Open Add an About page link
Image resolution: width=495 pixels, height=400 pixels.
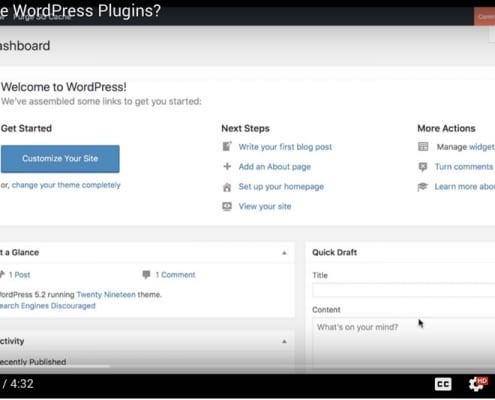point(275,167)
